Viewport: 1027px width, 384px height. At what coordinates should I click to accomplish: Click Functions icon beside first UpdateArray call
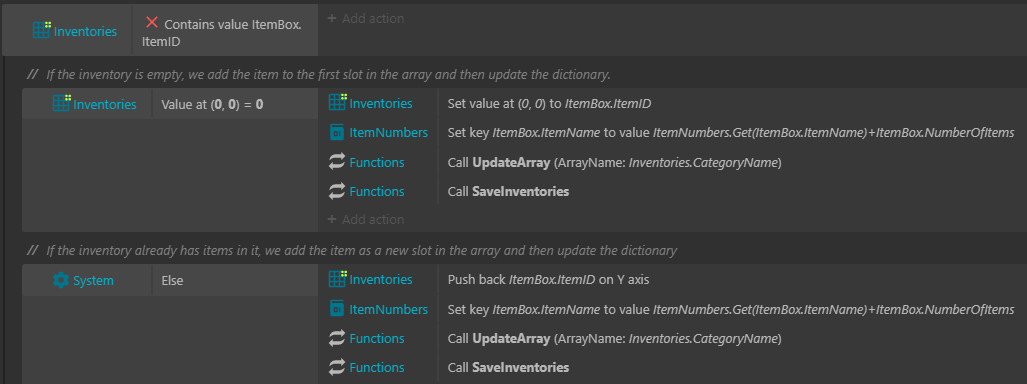(x=337, y=162)
